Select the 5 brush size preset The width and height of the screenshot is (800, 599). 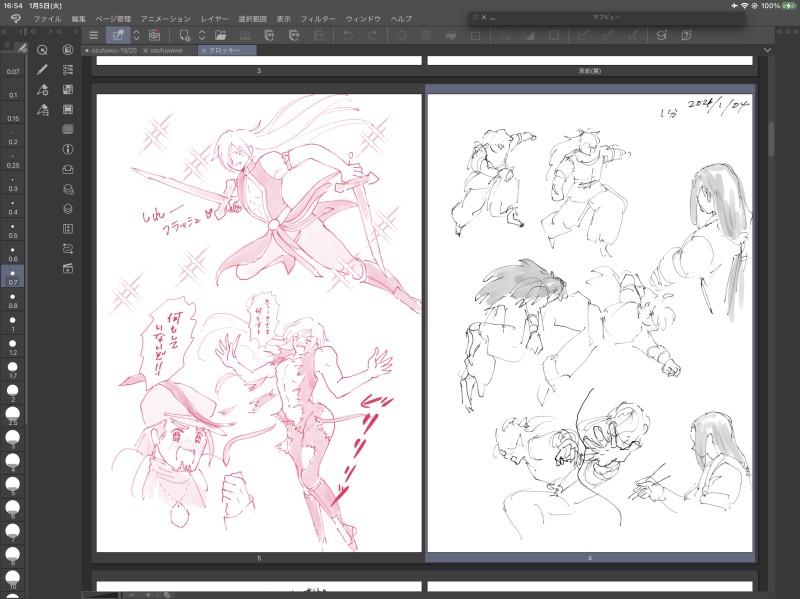click(x=13, y=486)
